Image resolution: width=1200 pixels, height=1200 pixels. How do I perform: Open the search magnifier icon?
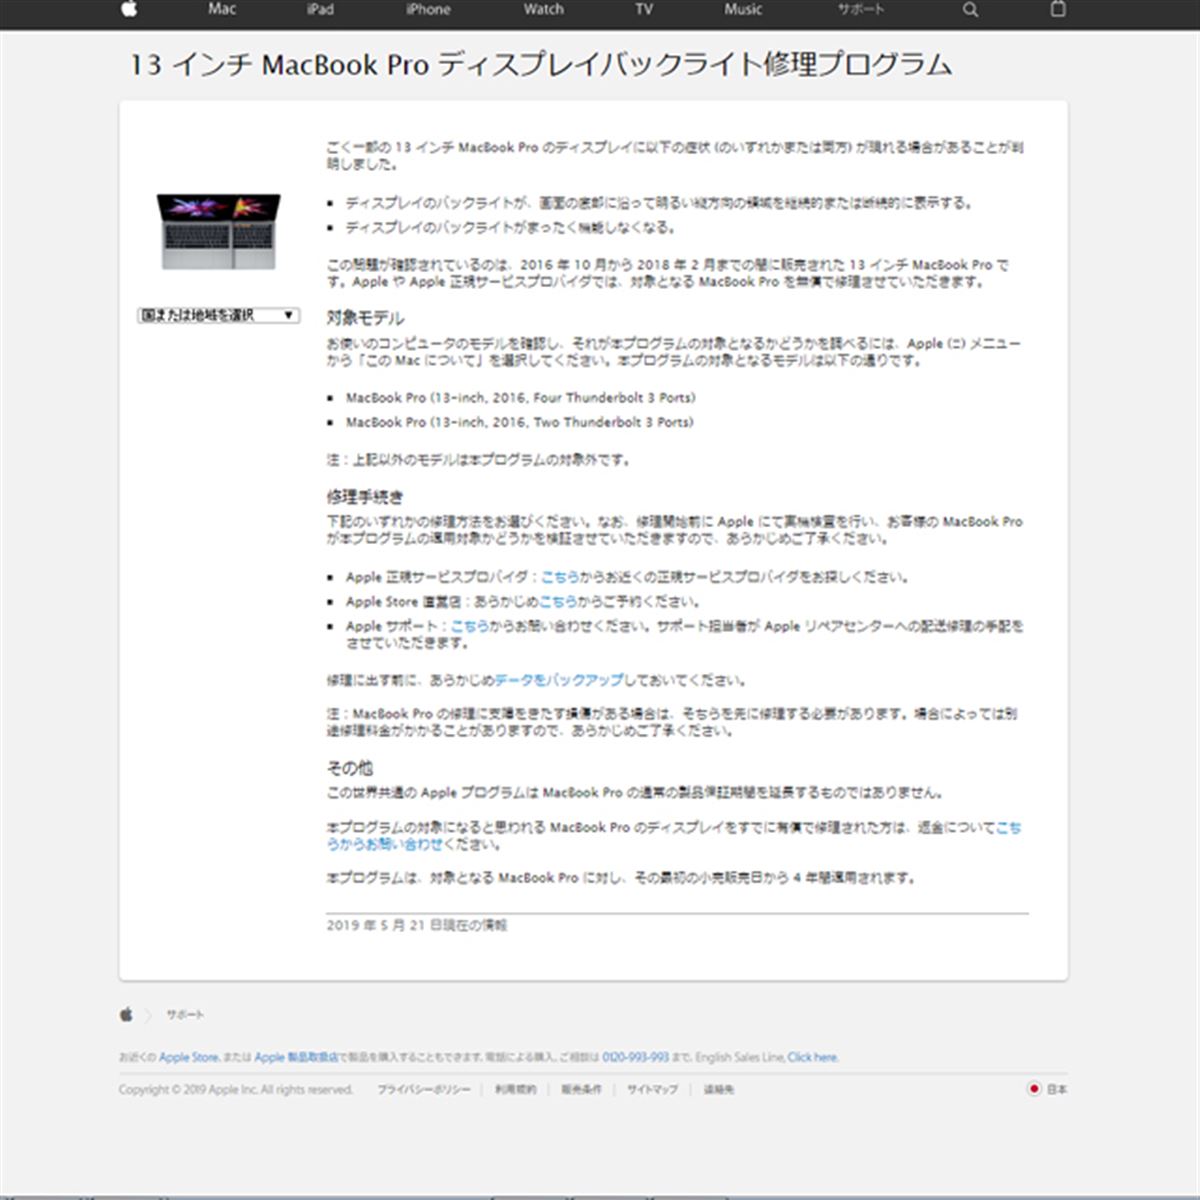tap(970, 9)
